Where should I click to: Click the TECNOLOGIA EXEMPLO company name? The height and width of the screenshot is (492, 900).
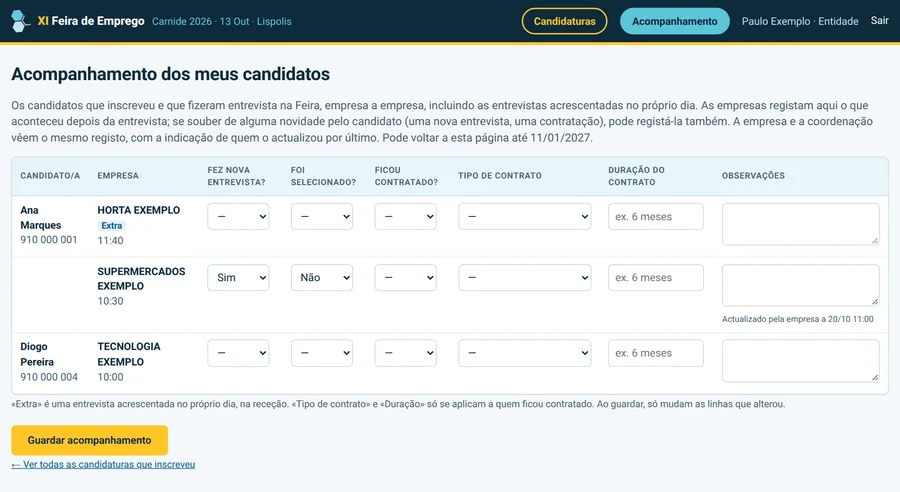pos(129,354)
